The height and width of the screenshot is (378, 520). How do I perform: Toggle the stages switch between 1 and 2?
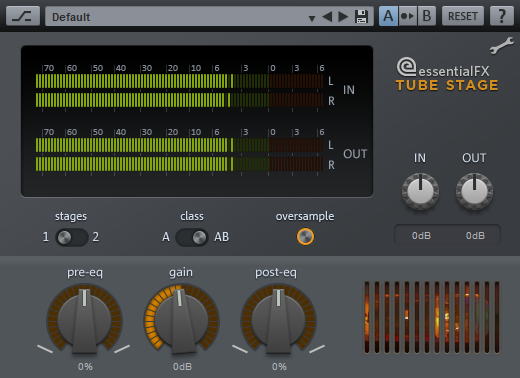71,237
